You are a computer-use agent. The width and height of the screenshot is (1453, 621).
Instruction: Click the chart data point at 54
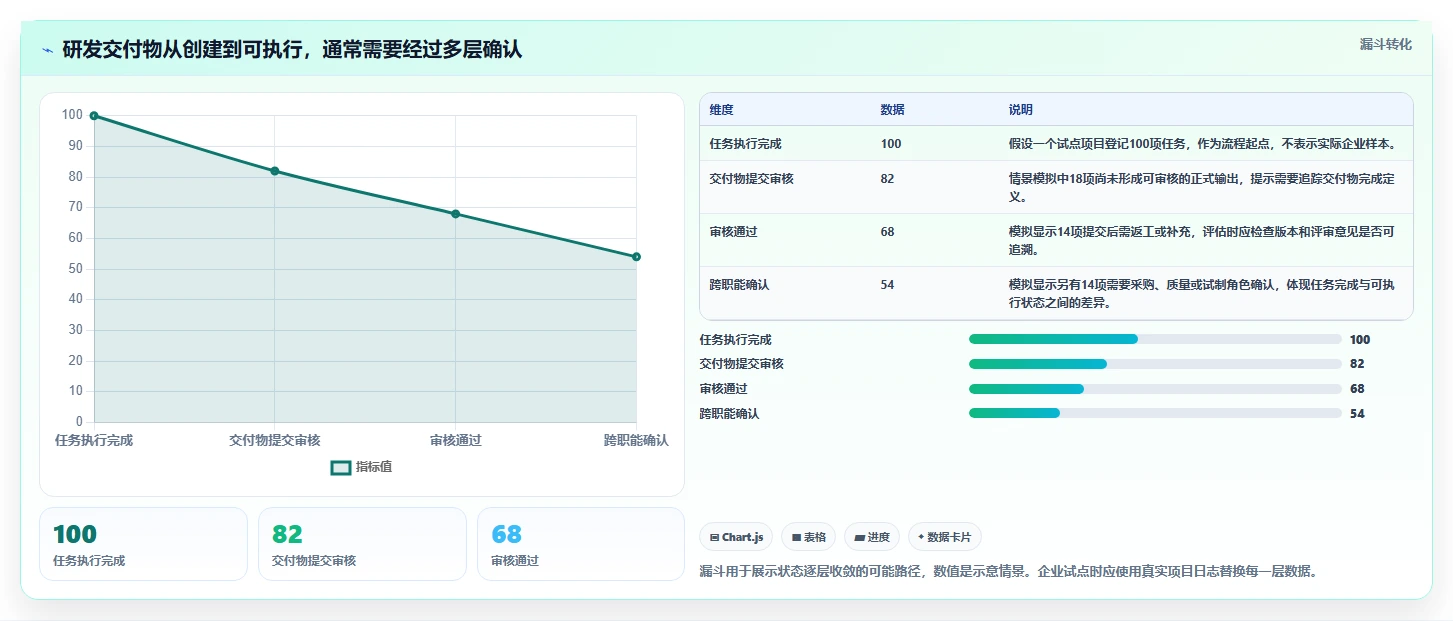click(636, 257)
